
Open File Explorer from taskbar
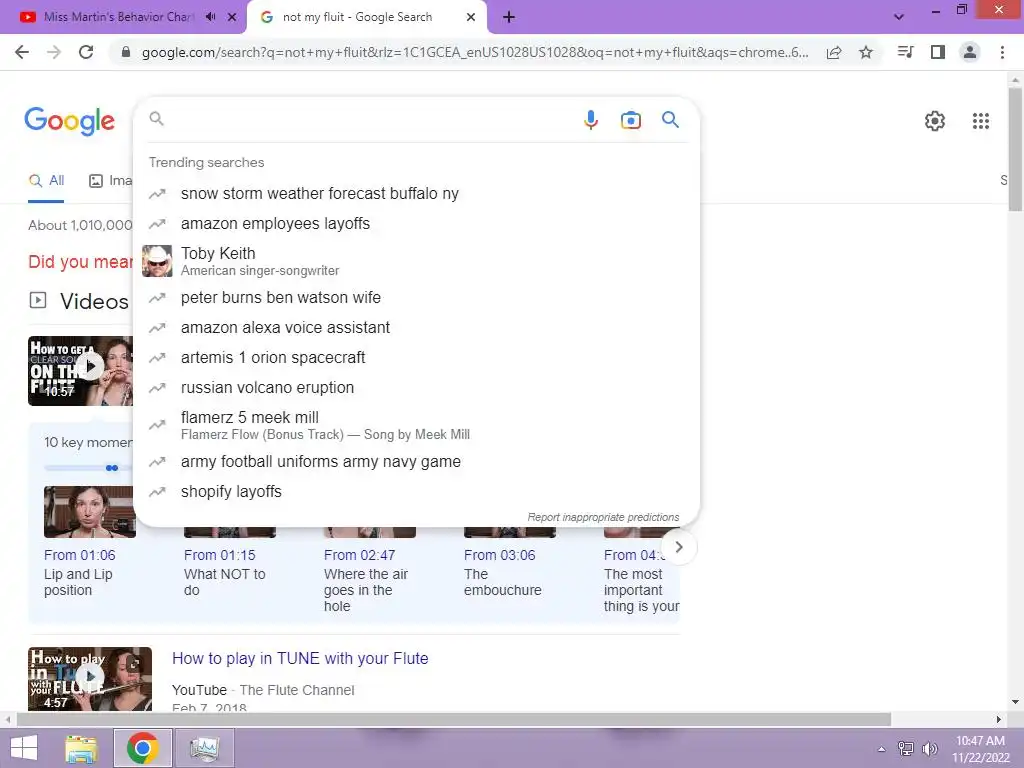coord(81,748)
